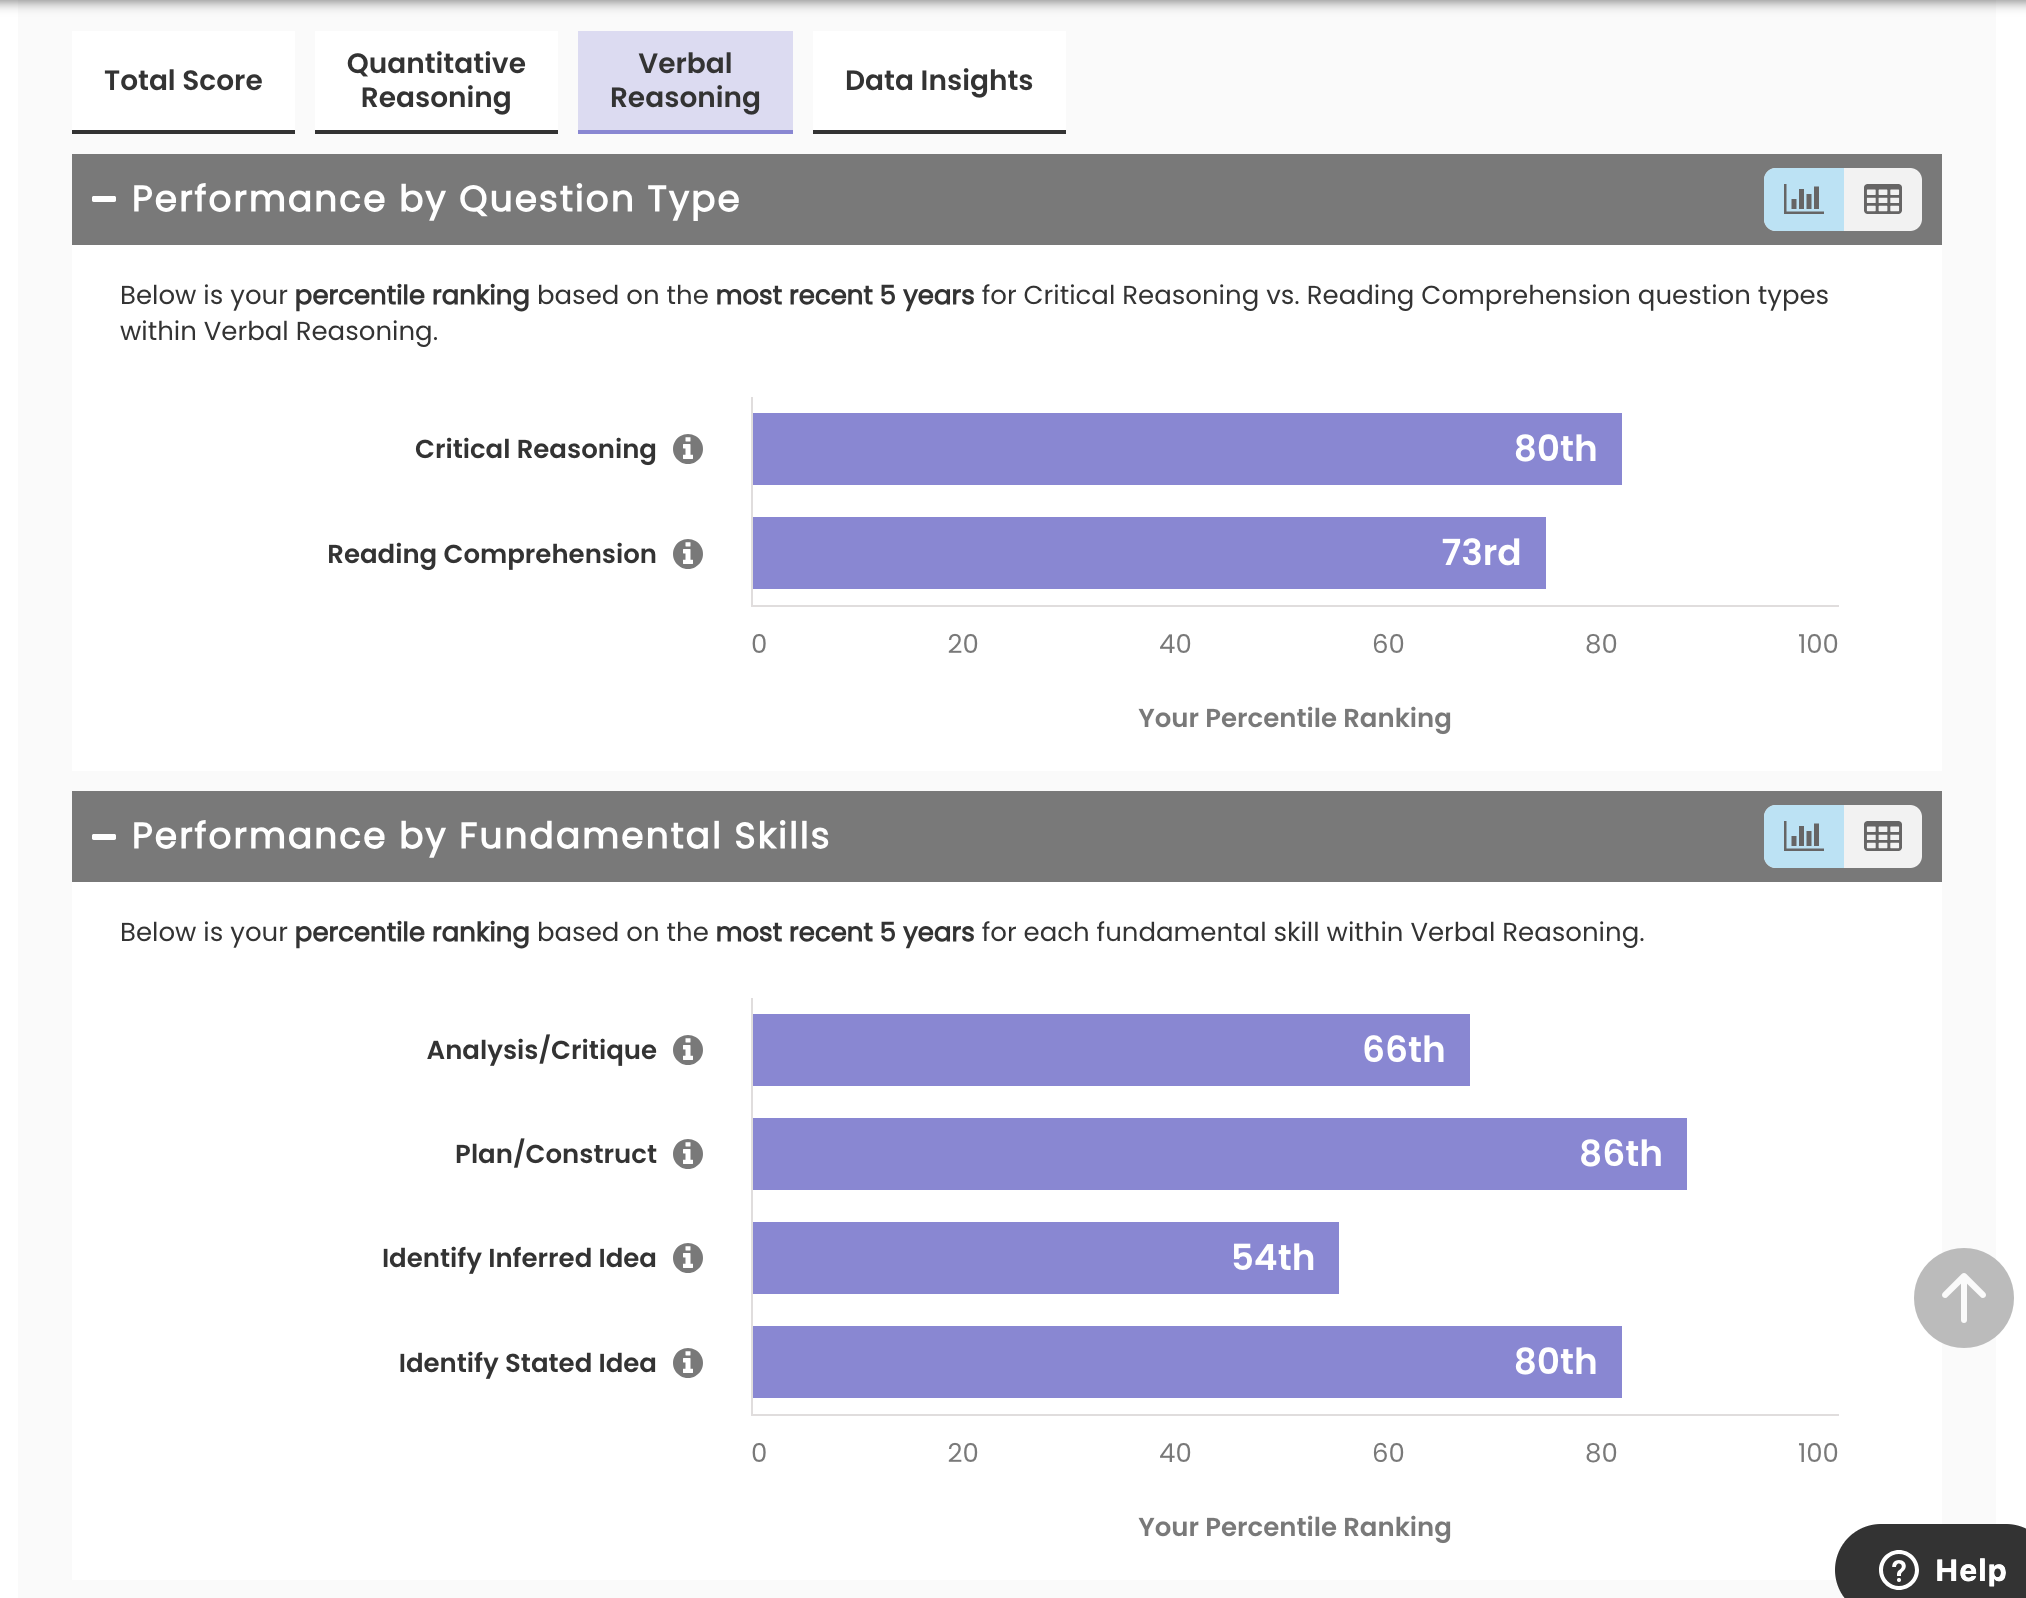
Task: Open Analysis/Critique info tooltip icon
Action: [687, 1050]
